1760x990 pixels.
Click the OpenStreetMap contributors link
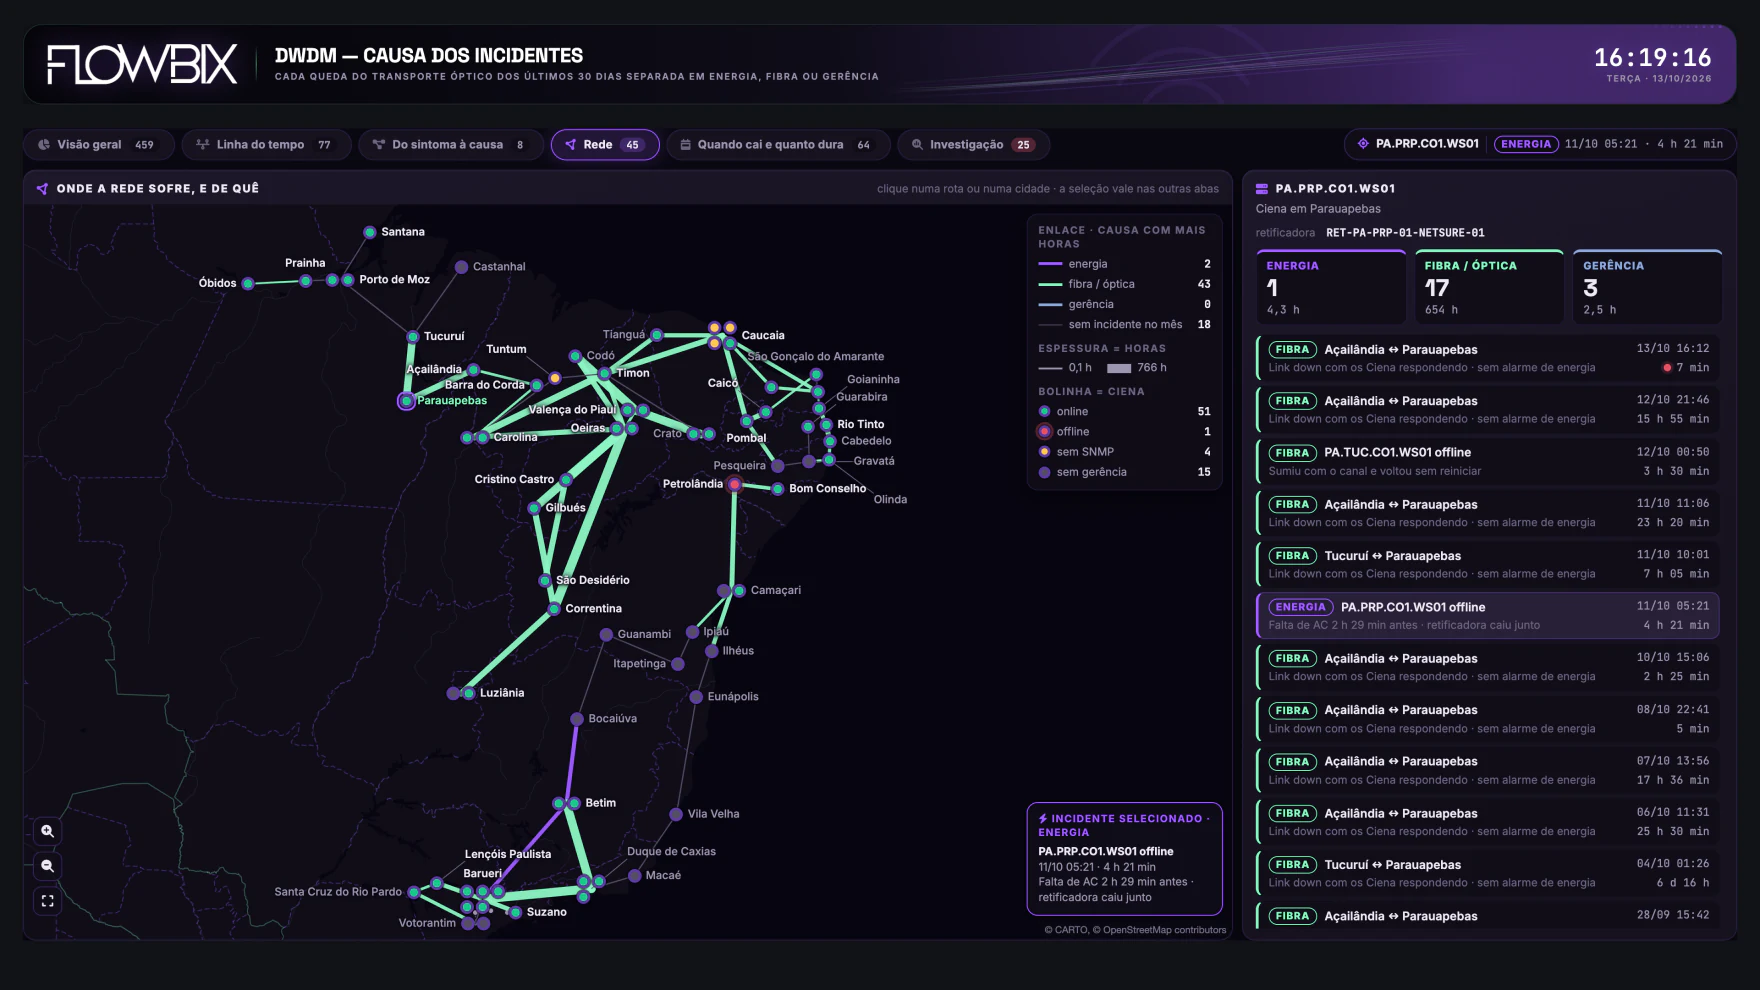coord(1164,930)
